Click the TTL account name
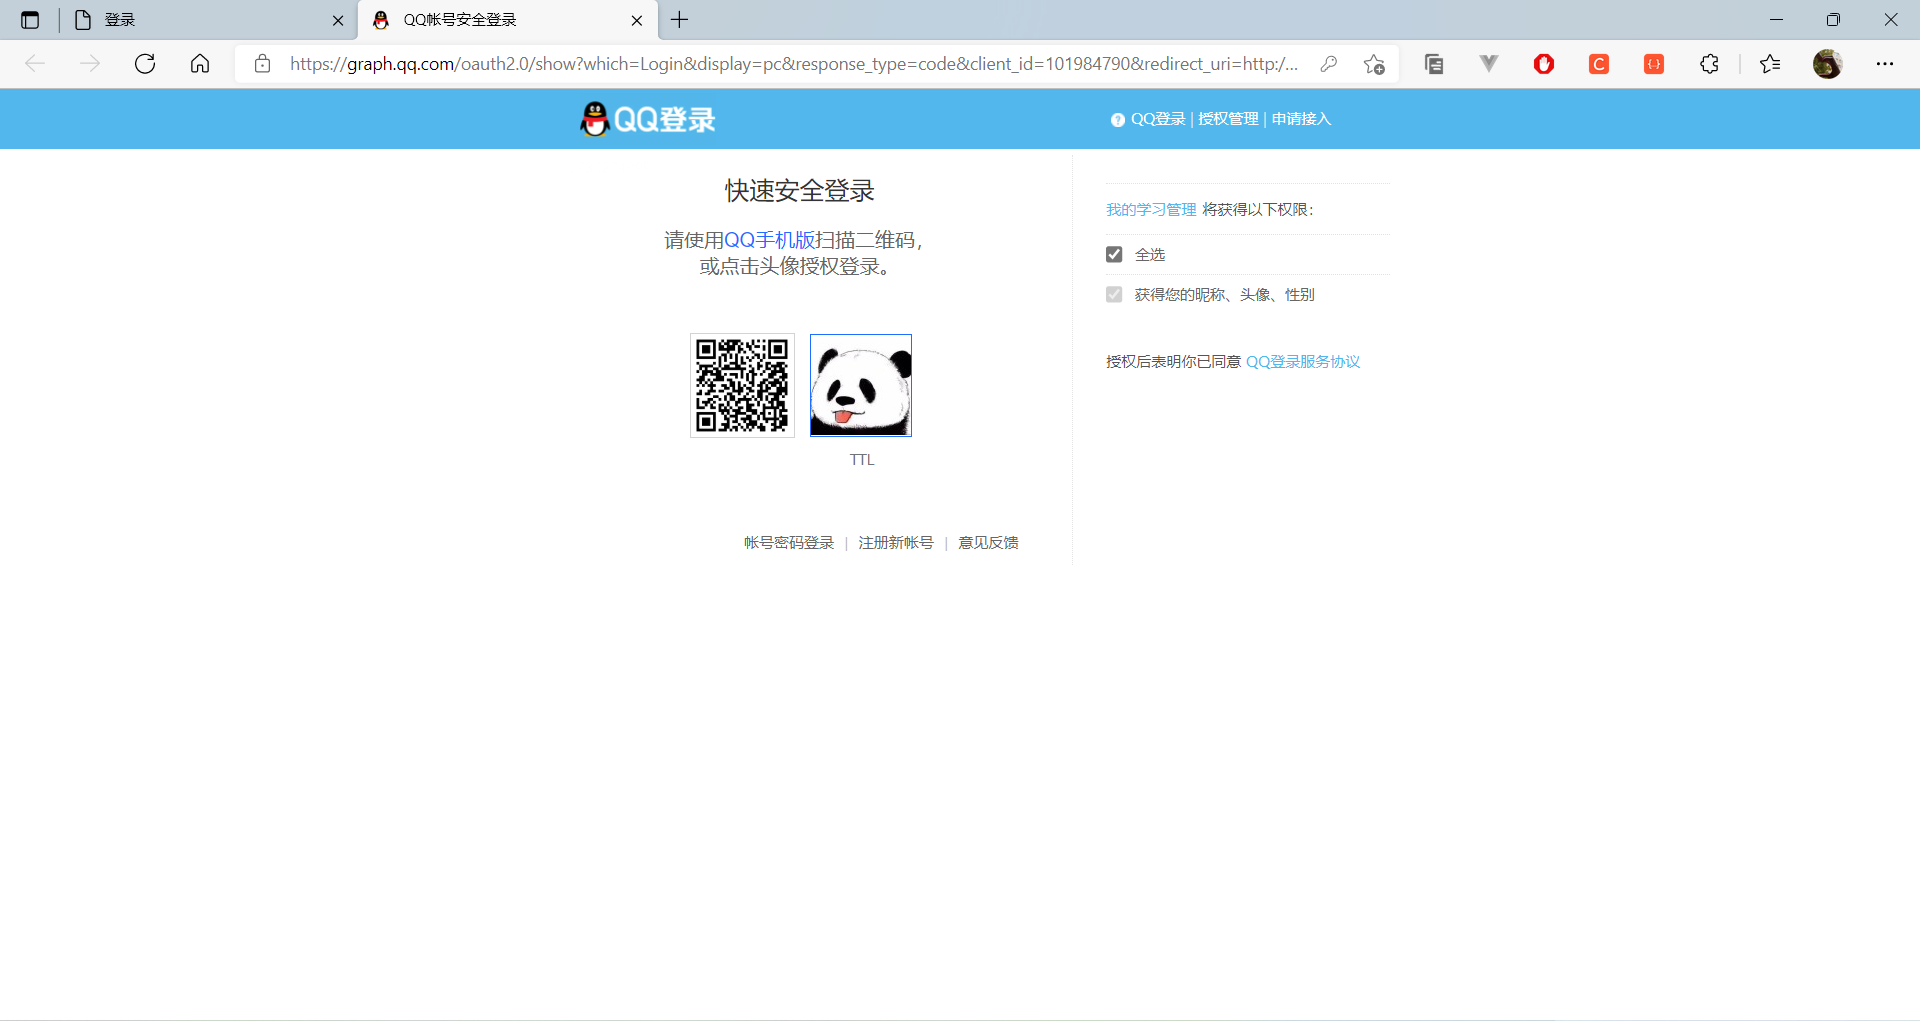The height and width of the screenshot is (1021, 1920). point(862,460)
